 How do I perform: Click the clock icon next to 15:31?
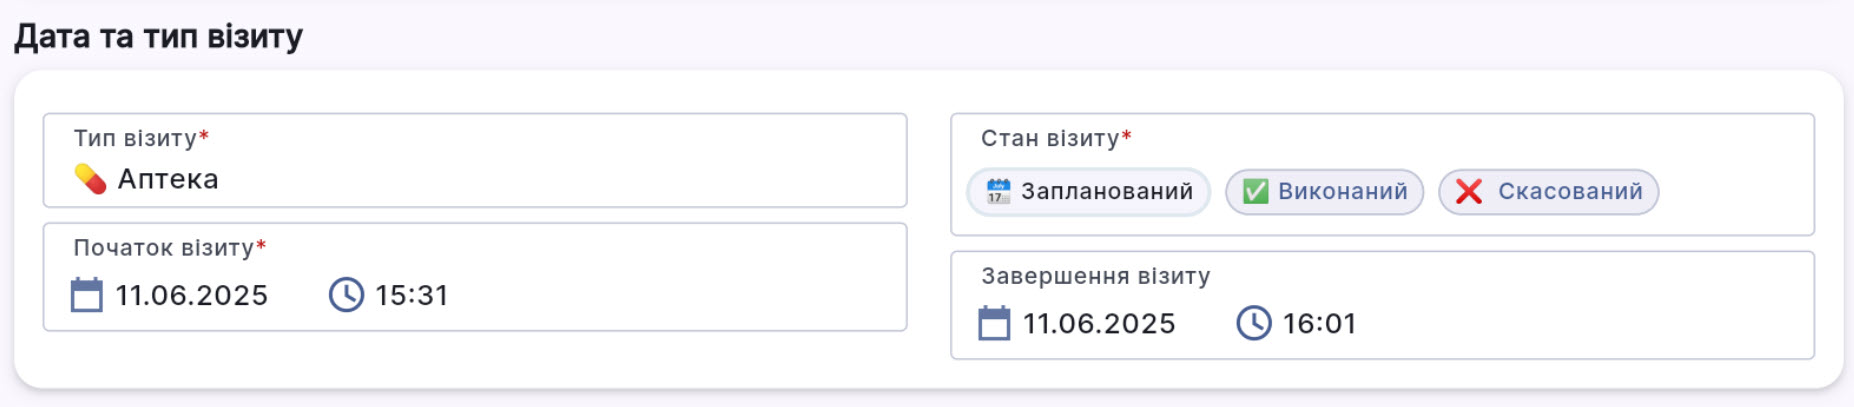346,296
